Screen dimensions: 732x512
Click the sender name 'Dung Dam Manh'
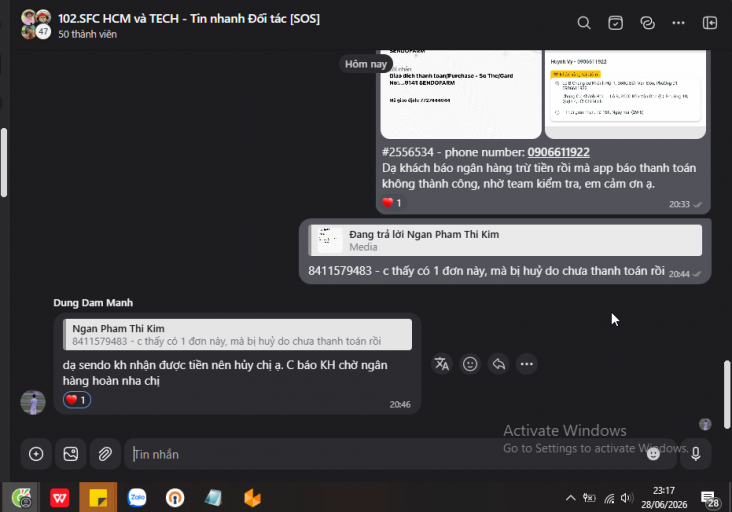click(93, 303)
